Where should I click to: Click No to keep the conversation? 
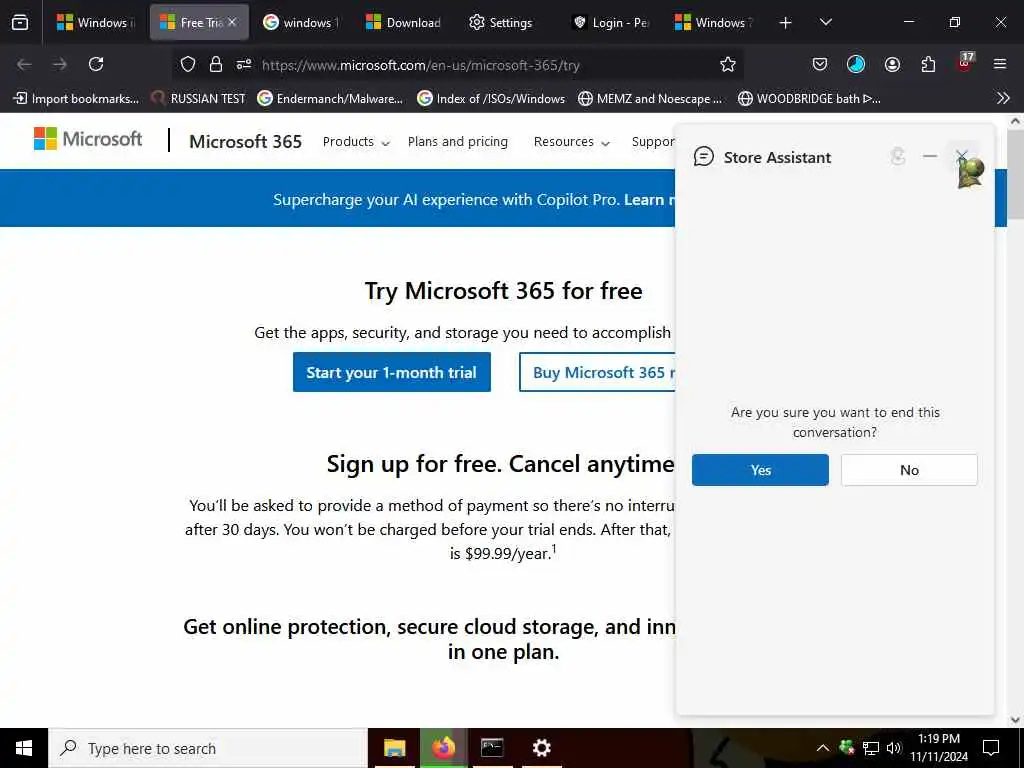pyautogui.click(x=909, y=470)
